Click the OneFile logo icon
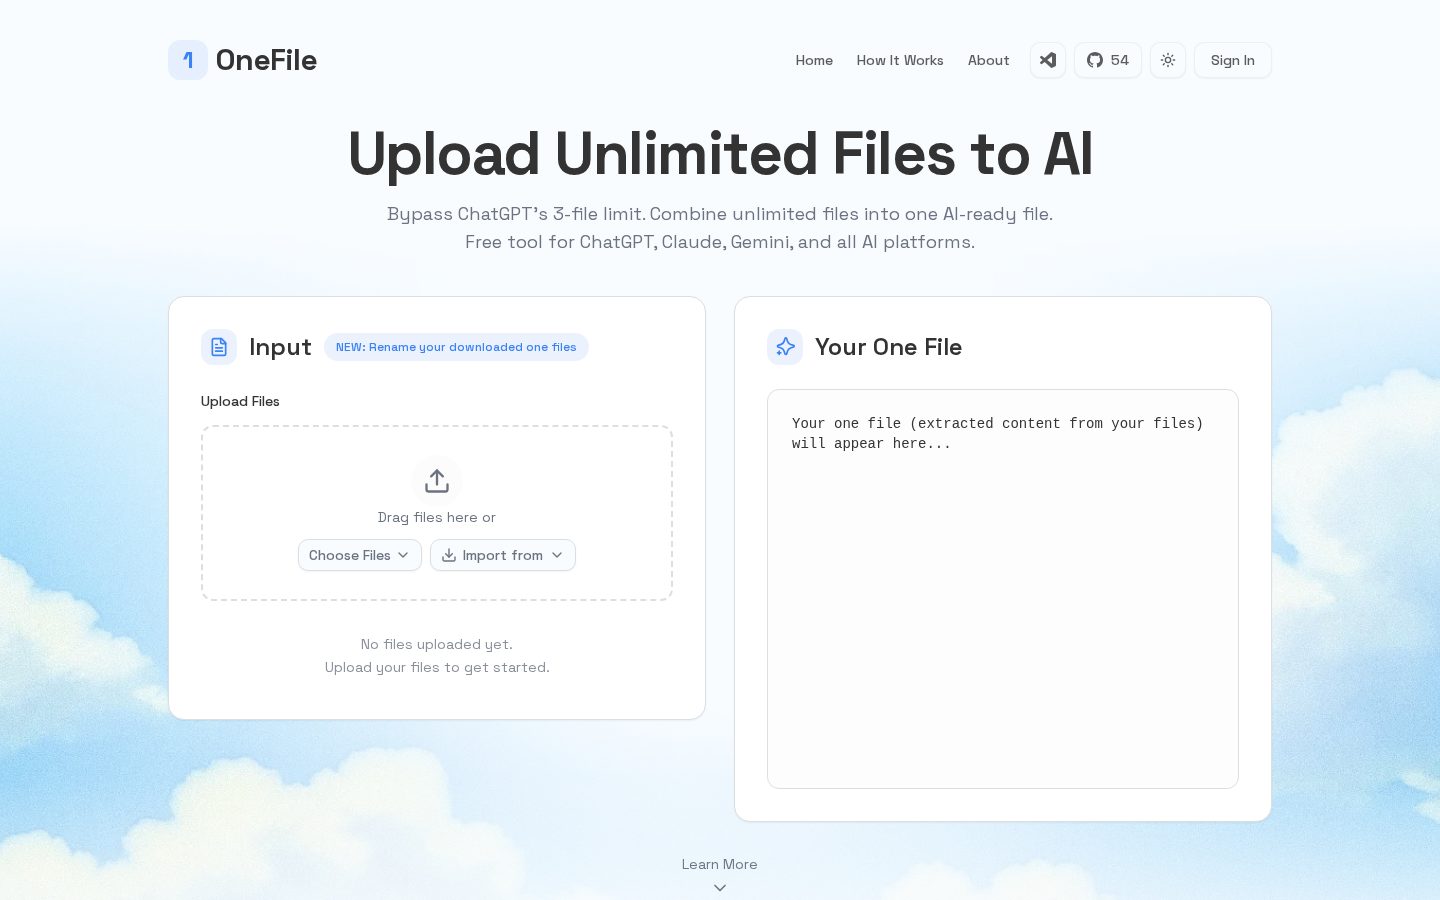This screenshot has height=900, width=1440. (188, 60)
